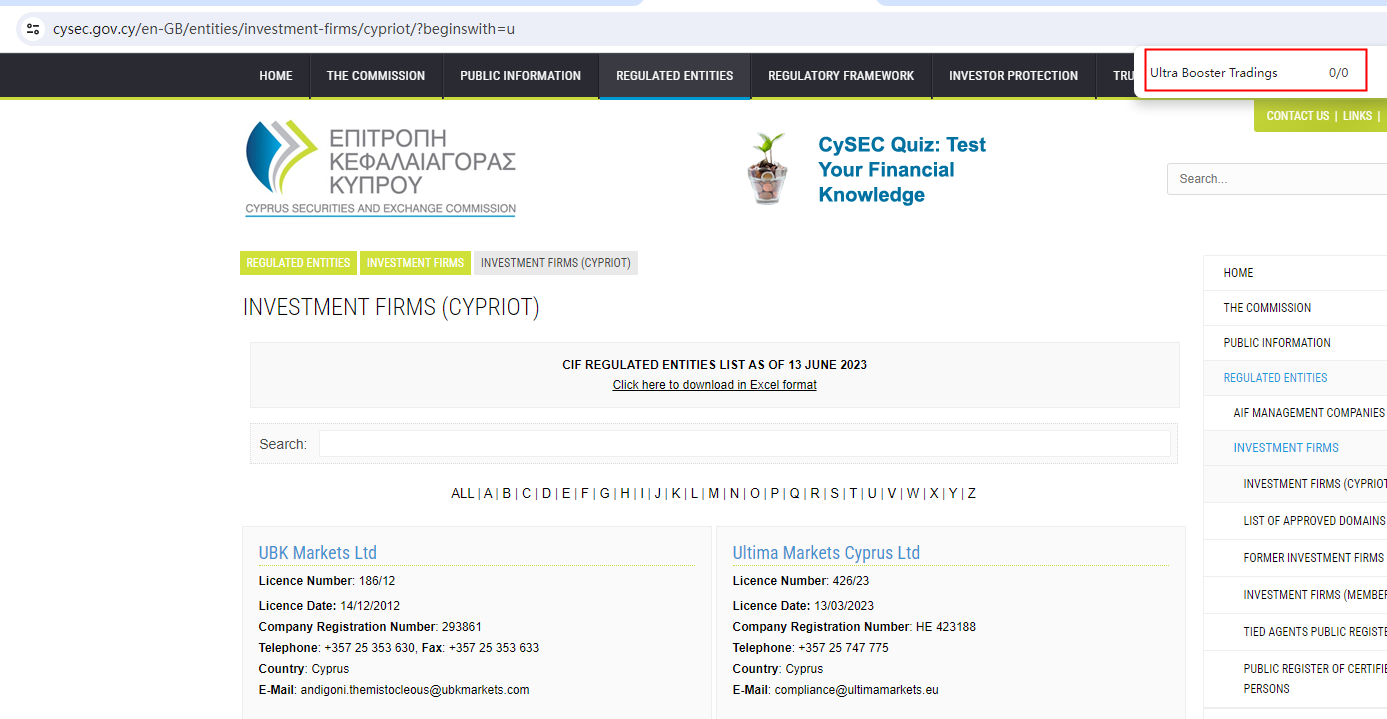Open PUBLIC INFORMATION top menu
Image resolution: width=1387 pixels, height=719 pixels.
click(x=520, y=76)
